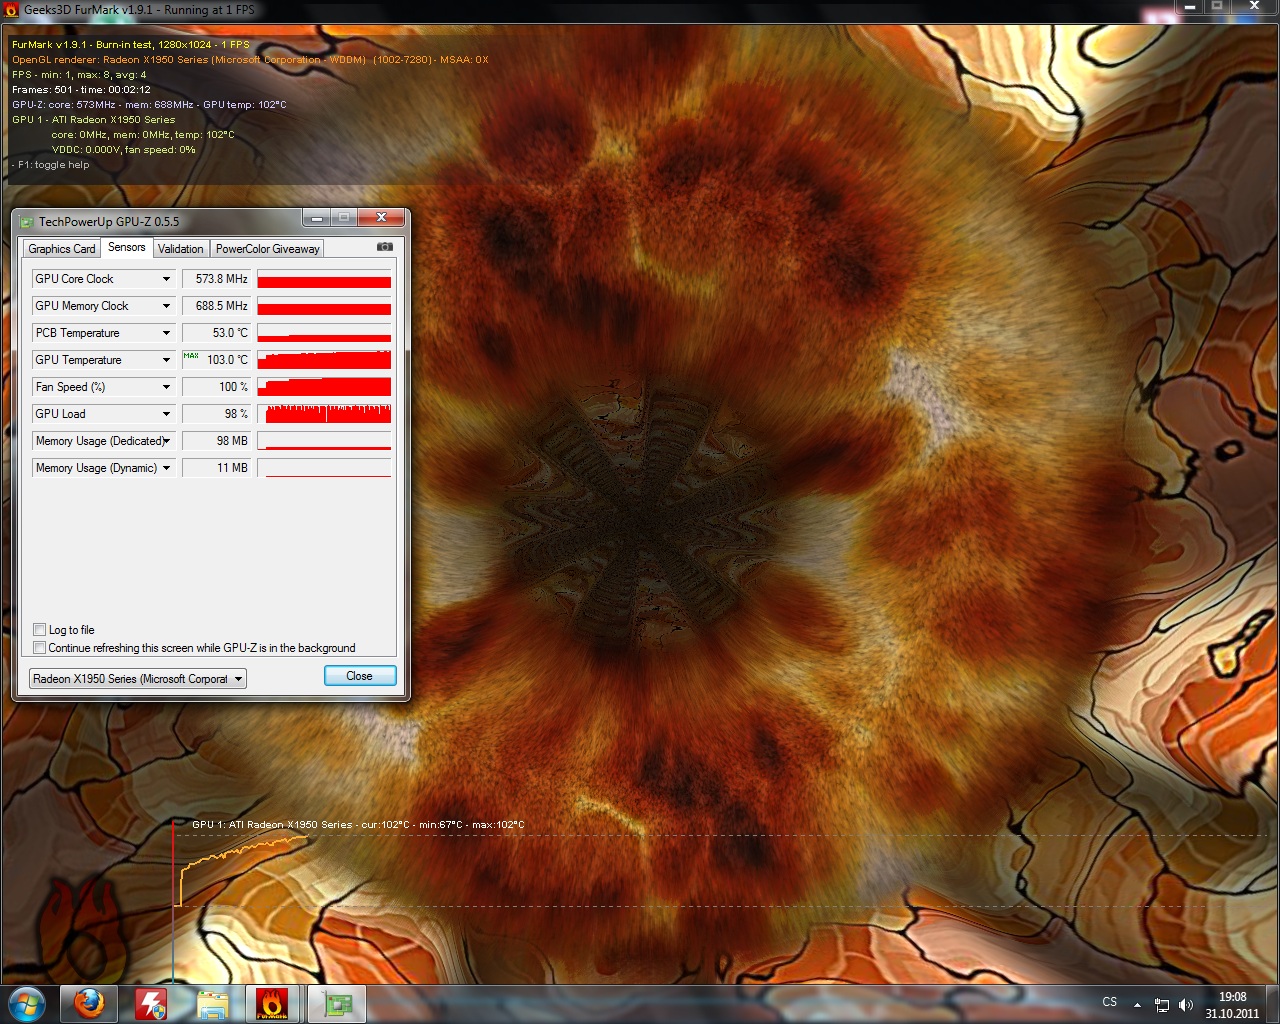Click the GPU Memory Clock red graph
Screen dimensions: 1280x1024
click(x=324, y=306)
